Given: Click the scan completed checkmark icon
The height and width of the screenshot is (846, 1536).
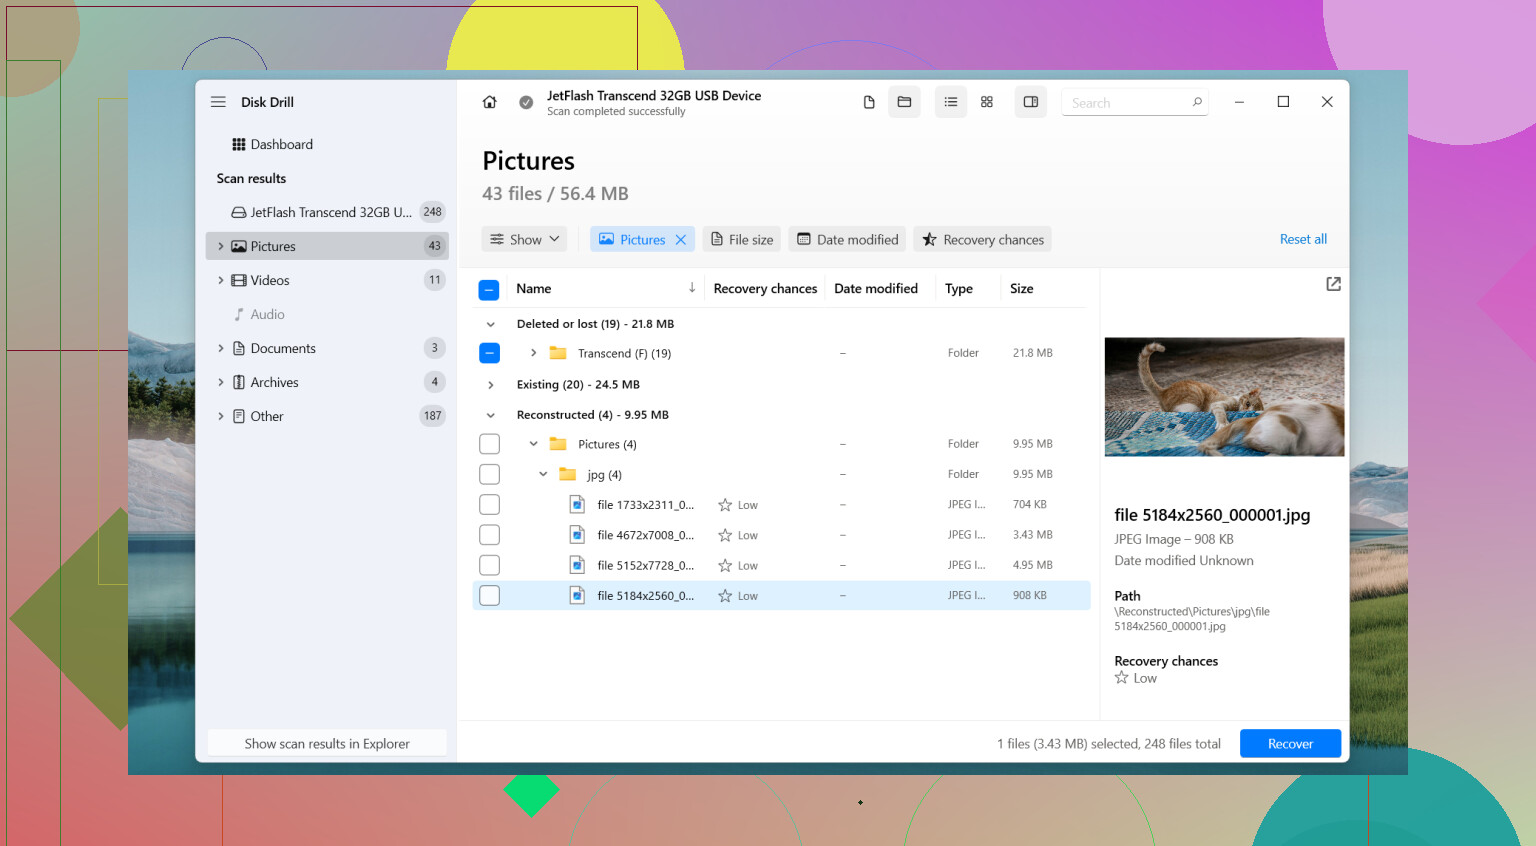Looking at the screenshot, I should point(526,102).
